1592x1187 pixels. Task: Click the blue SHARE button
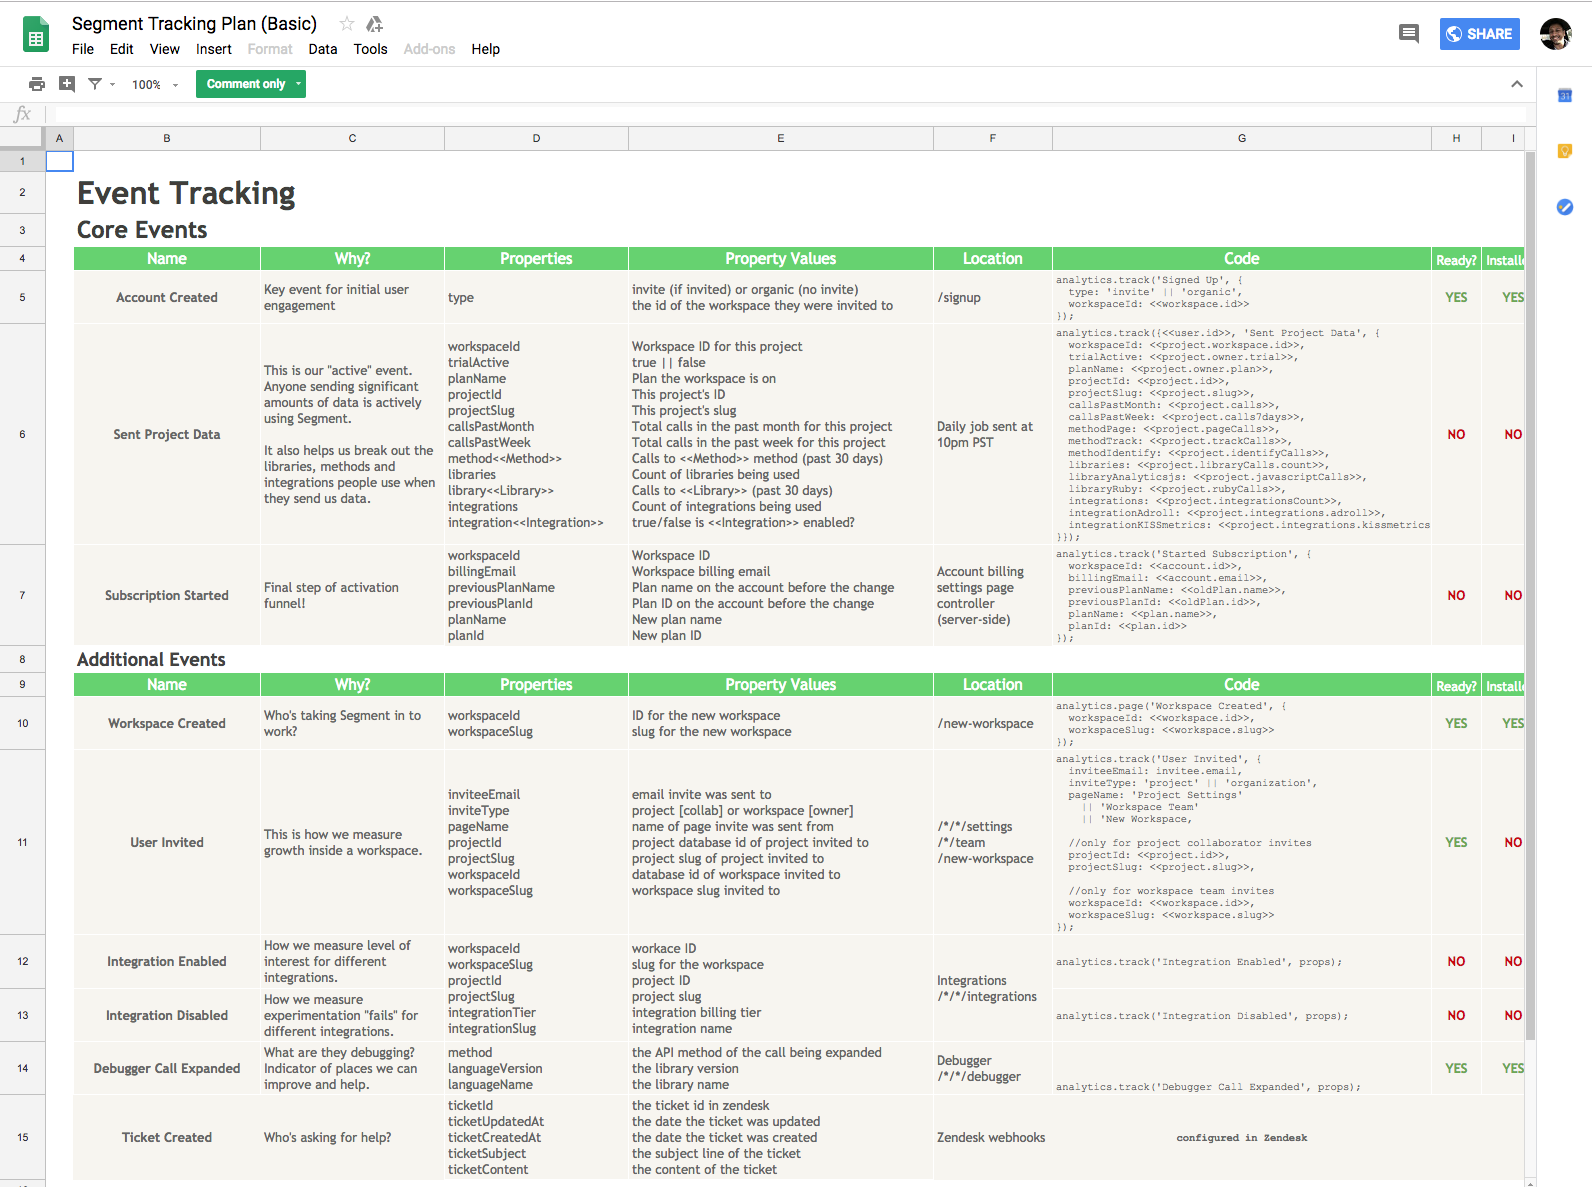[1480, 34]
